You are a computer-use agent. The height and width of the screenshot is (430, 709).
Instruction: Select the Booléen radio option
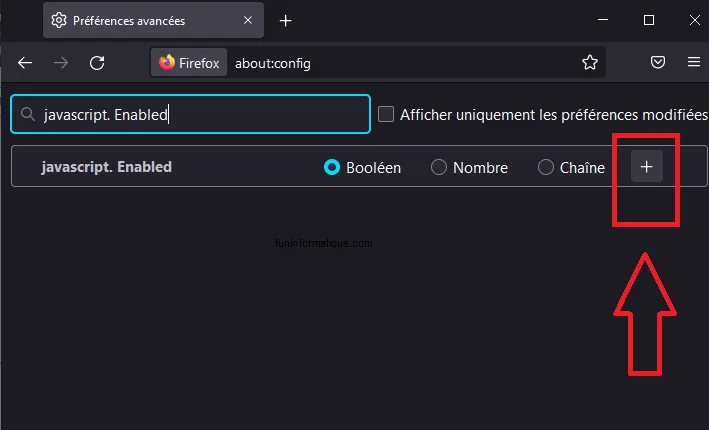[331, 167]
